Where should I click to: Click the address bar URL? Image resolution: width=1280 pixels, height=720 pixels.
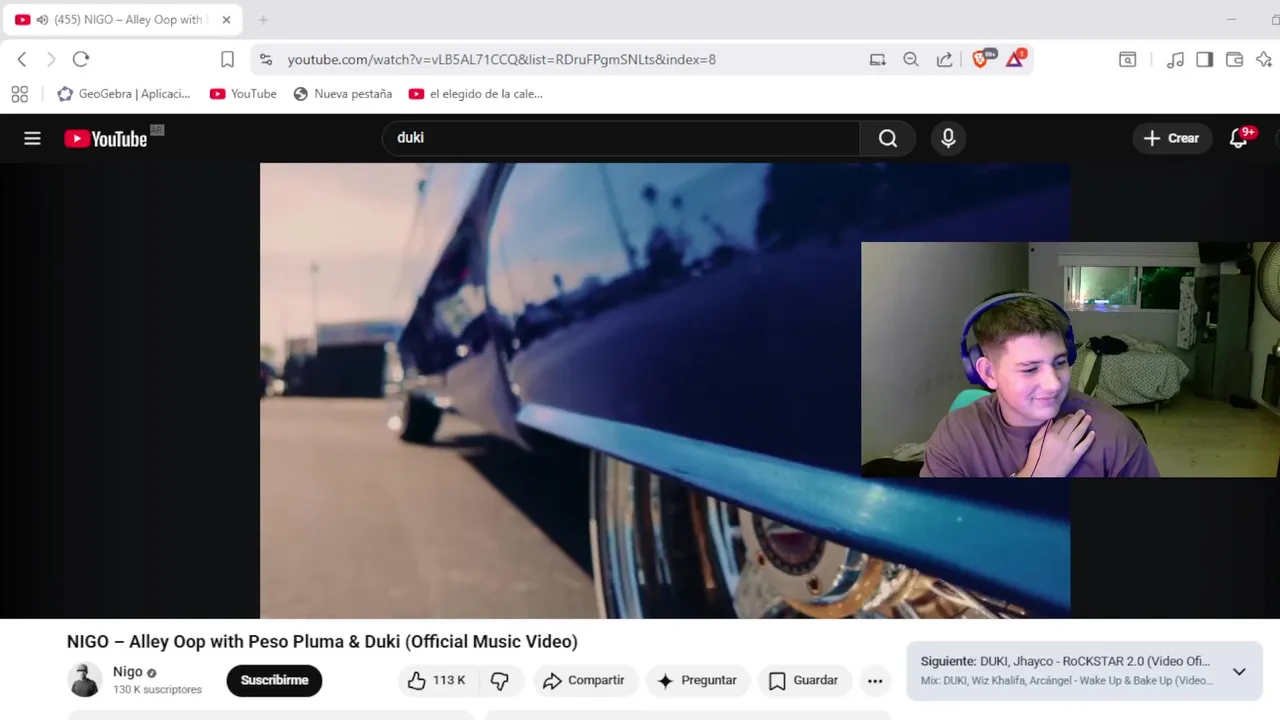click(502, 59)
